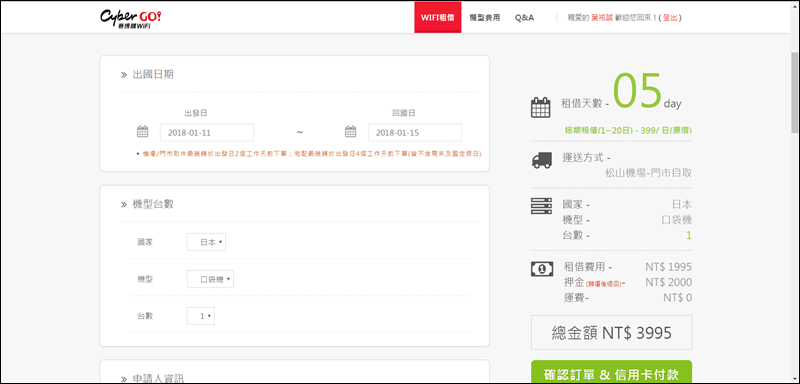800x384 pixels.
Task: Click the large 05 day count
Action: pos(637,92)
